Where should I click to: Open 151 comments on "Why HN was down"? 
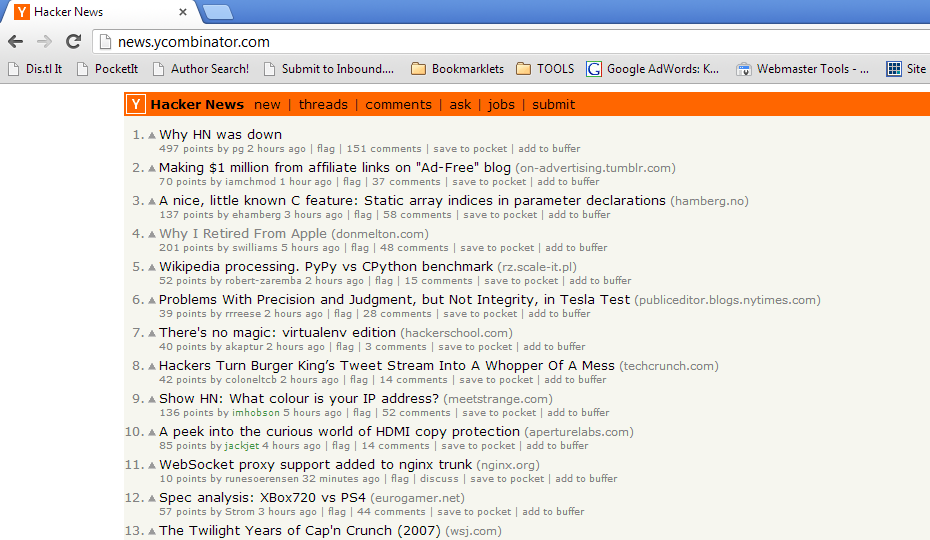pyautogui.click(x=384, y=148)
